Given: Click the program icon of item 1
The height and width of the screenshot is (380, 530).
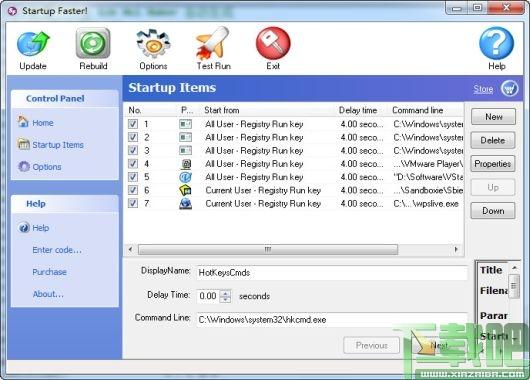Looking at the screenshot, I should (185, 124).
